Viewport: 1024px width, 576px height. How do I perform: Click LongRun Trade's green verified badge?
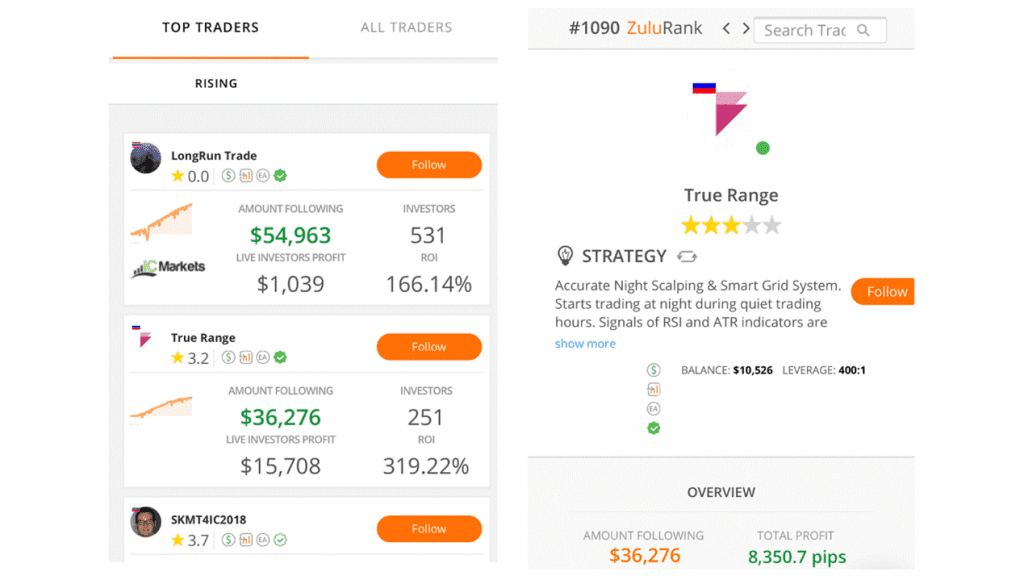(281, 176)
